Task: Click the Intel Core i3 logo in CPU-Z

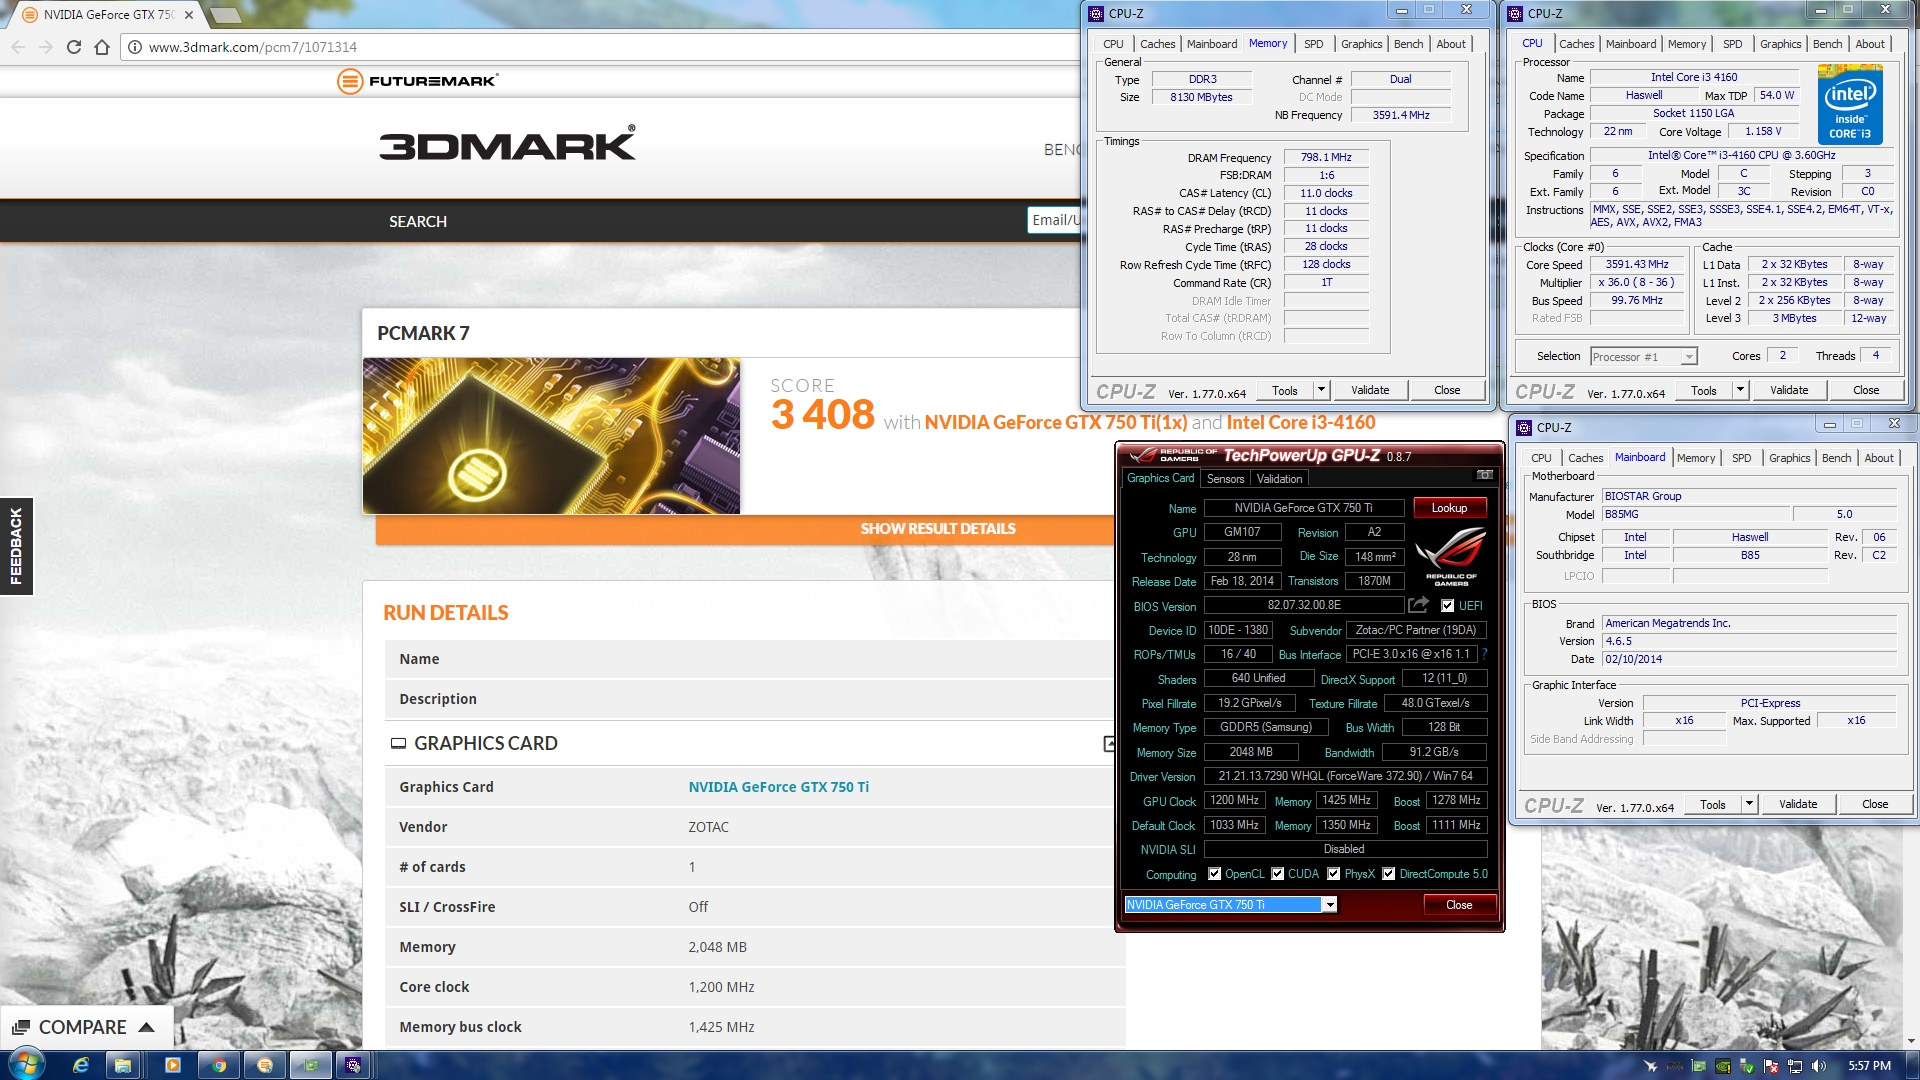Action: click(1850, 104)
